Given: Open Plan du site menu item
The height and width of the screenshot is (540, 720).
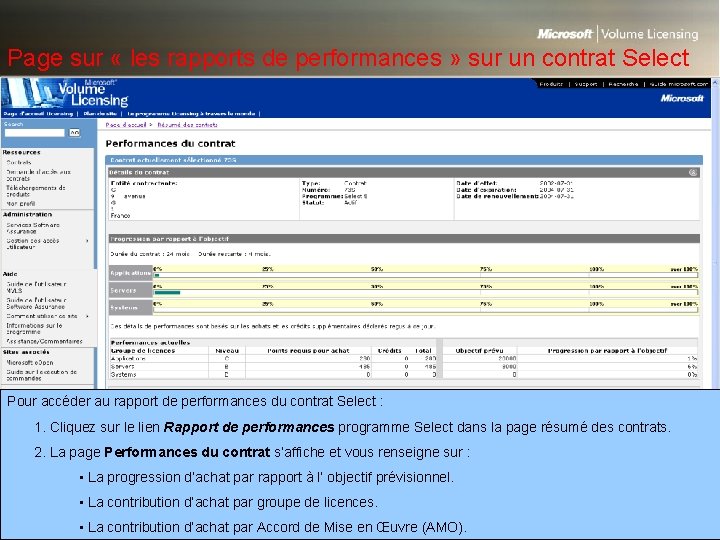Looking at the screenshot, I should click(100, 113).
